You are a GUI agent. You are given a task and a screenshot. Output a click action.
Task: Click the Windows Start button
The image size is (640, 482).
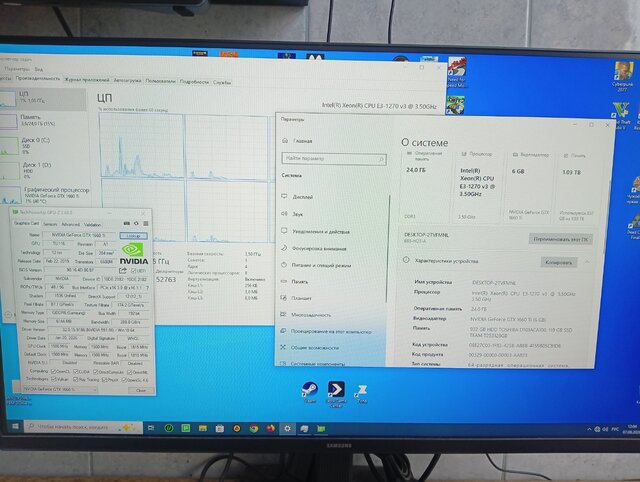coord(15,426)
